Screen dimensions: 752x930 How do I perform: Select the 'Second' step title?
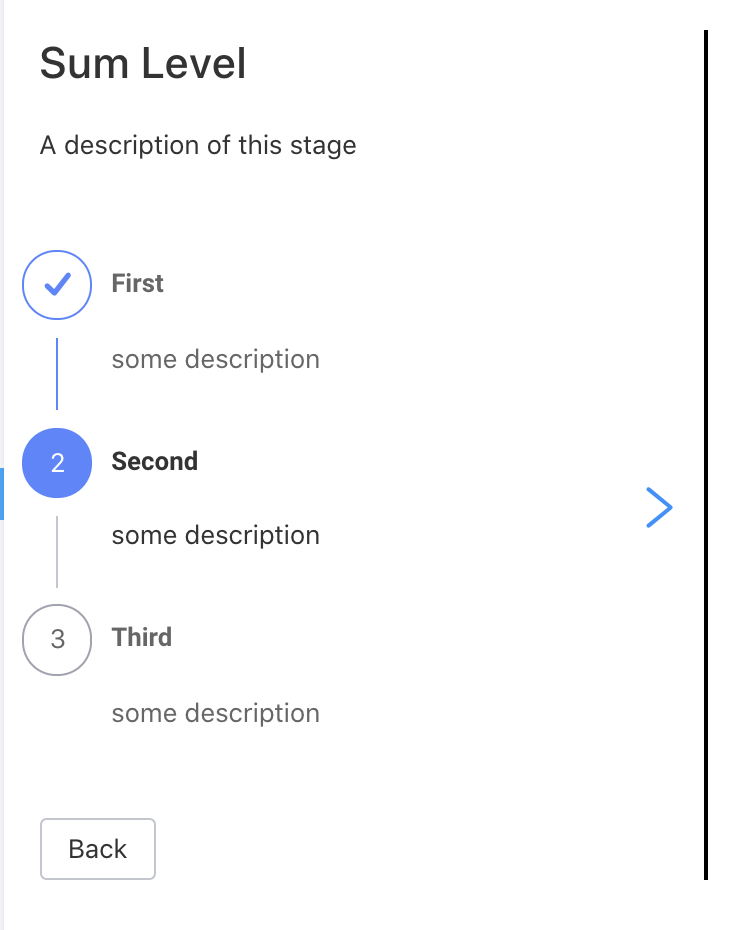pos(155,461)
